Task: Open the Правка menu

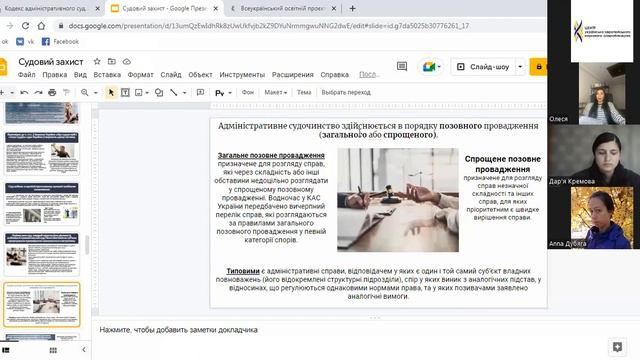Action: pyautogui.click(x=55, y=75)
